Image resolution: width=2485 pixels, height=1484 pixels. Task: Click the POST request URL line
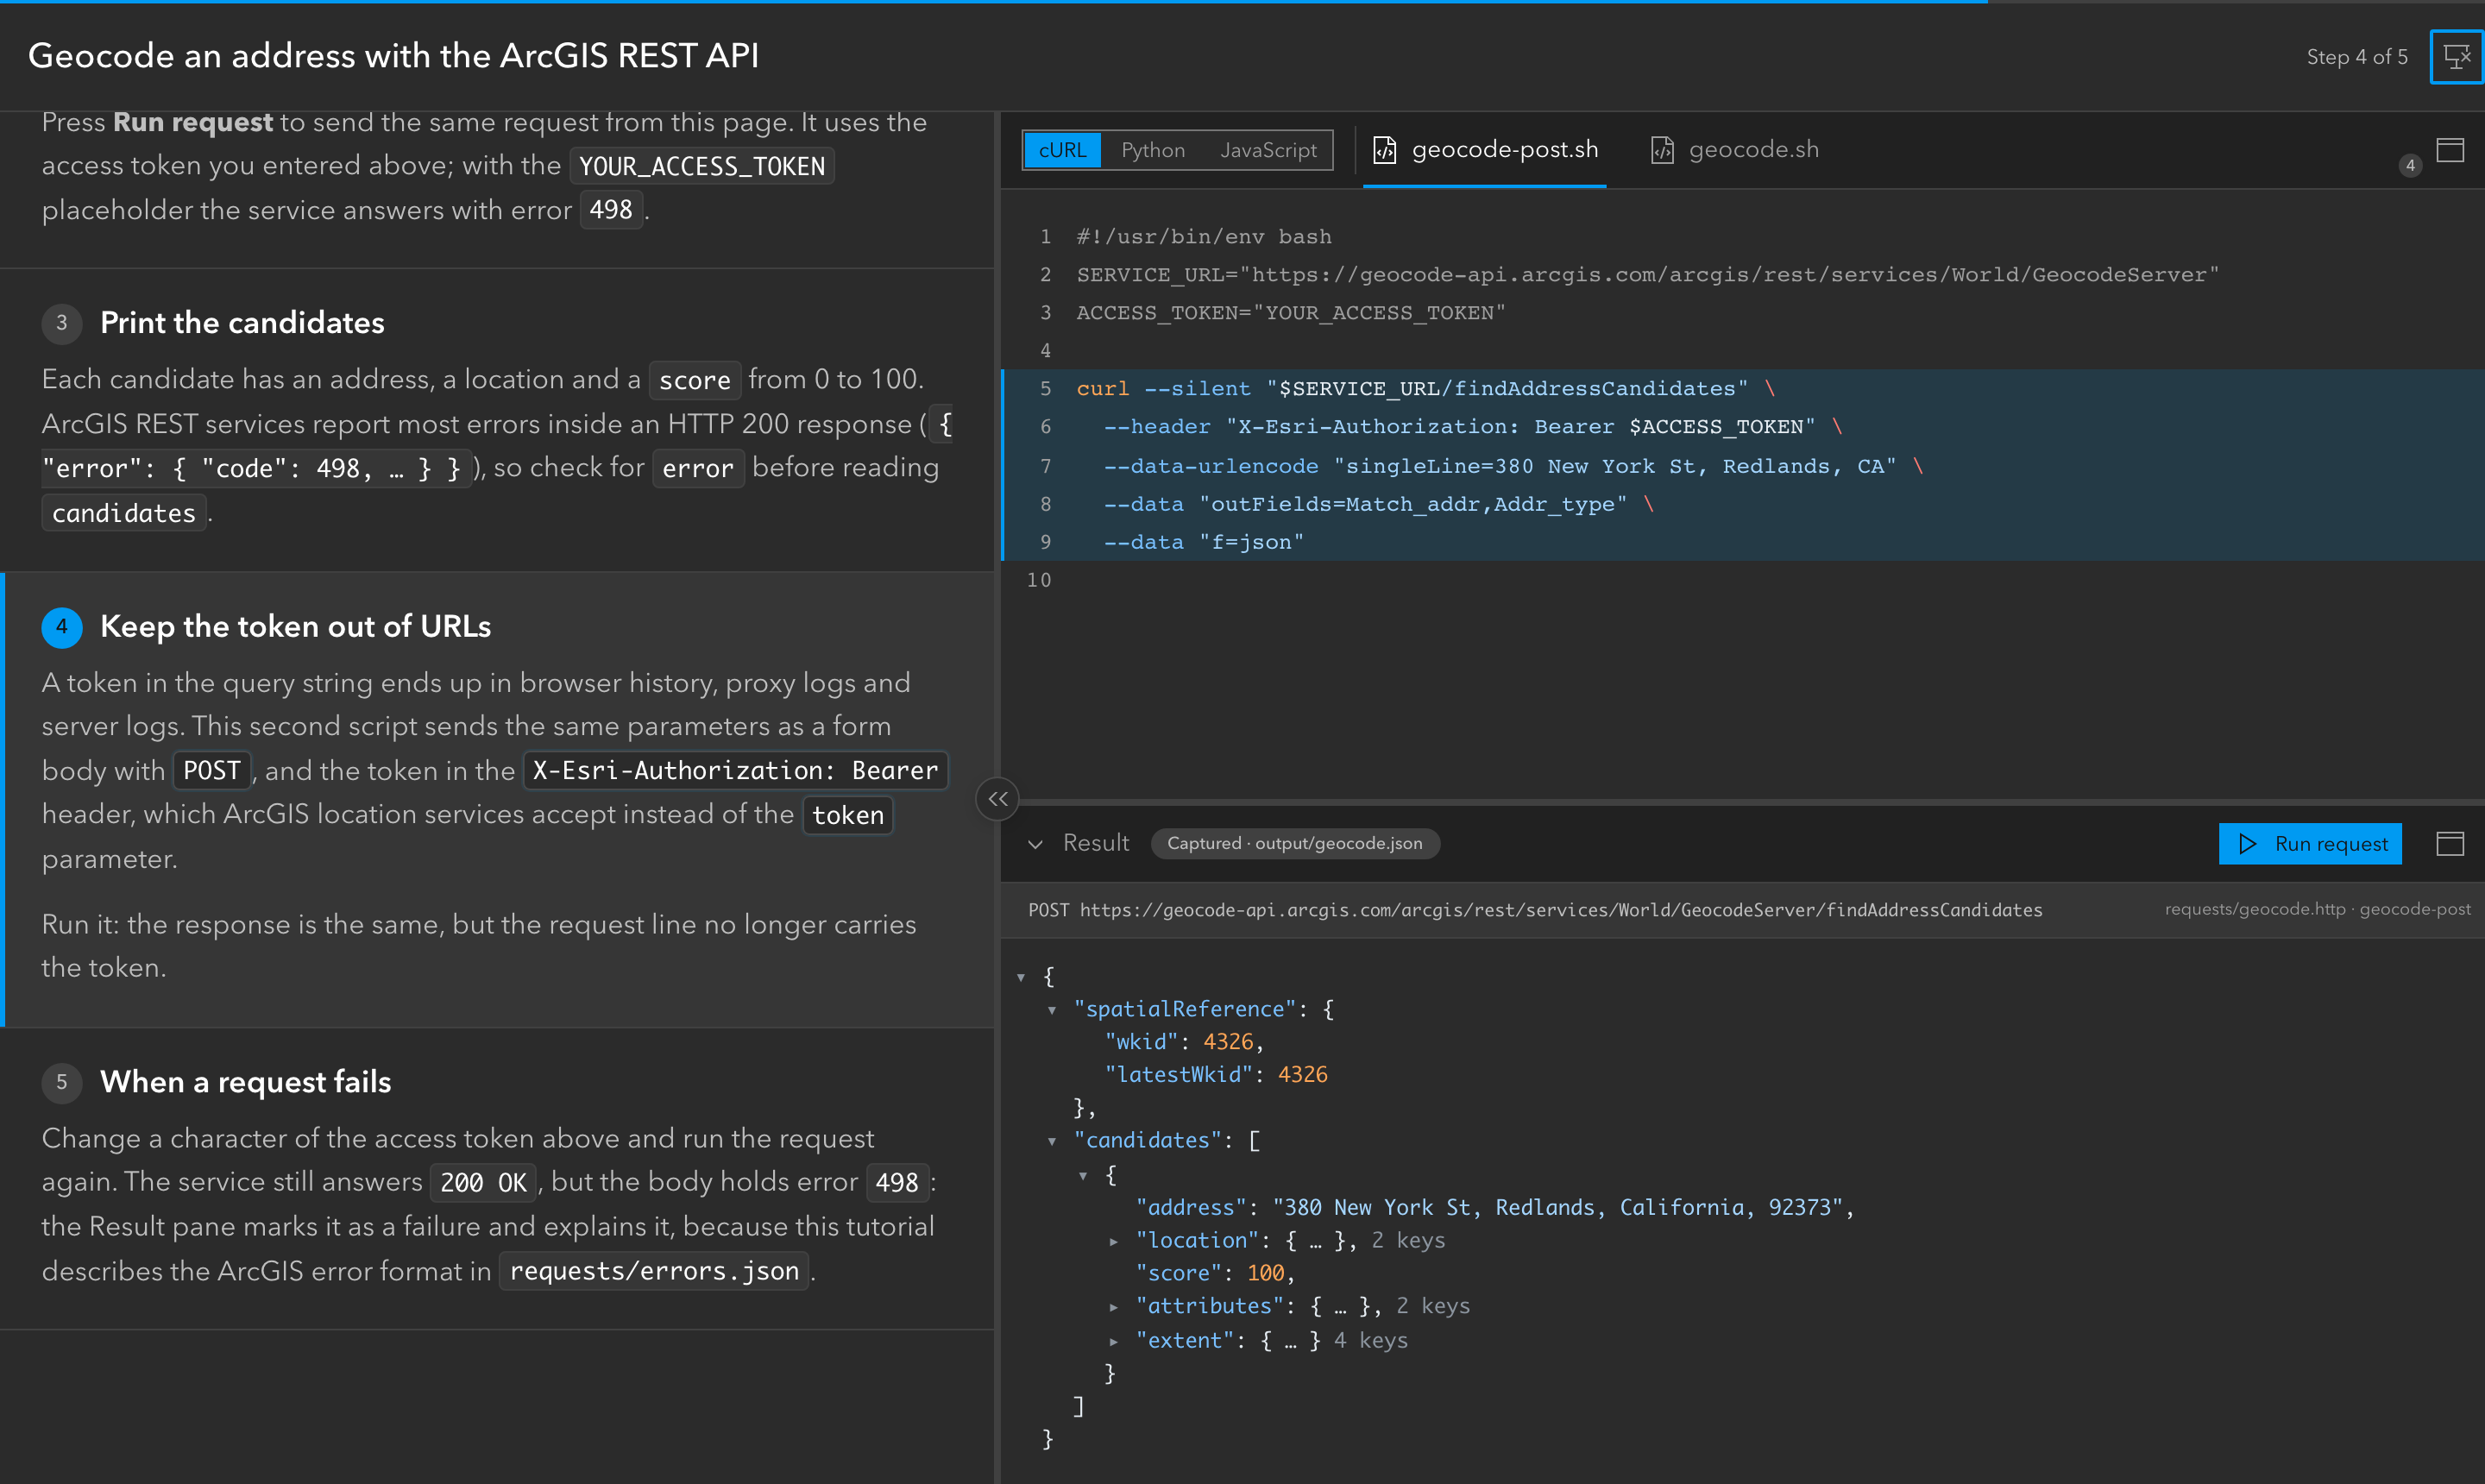(x=1535, y=910)
